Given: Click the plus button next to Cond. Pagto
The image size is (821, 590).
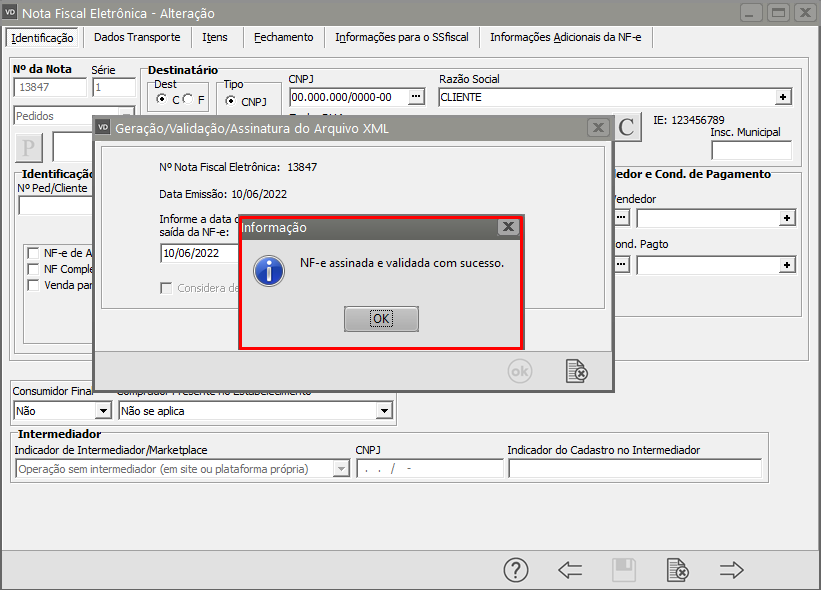Looking at the screenshot, I should click(x=787, y=265).
